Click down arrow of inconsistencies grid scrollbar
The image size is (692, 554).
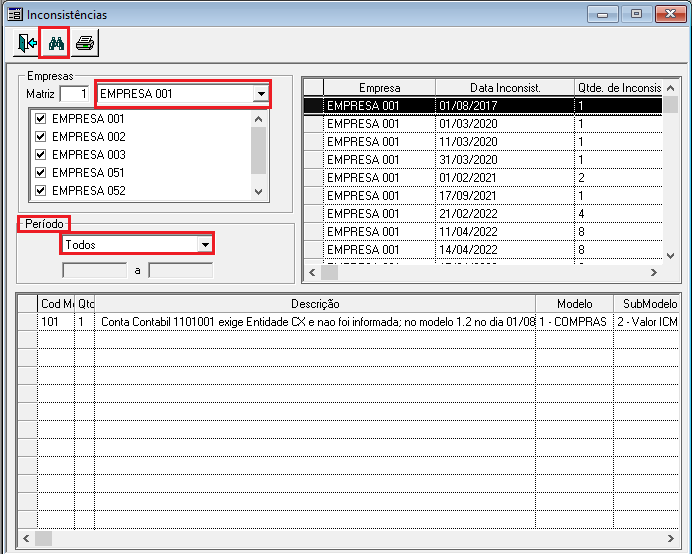click(x=670, y=256)
